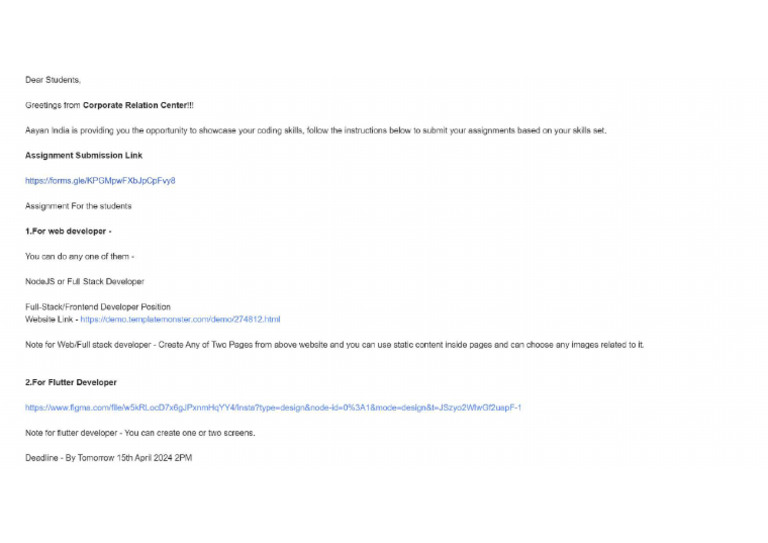Click the 'Note for Web/Full stack developer' sentence
The height and width of the screenshot is (543, 768).
[335, 345]
